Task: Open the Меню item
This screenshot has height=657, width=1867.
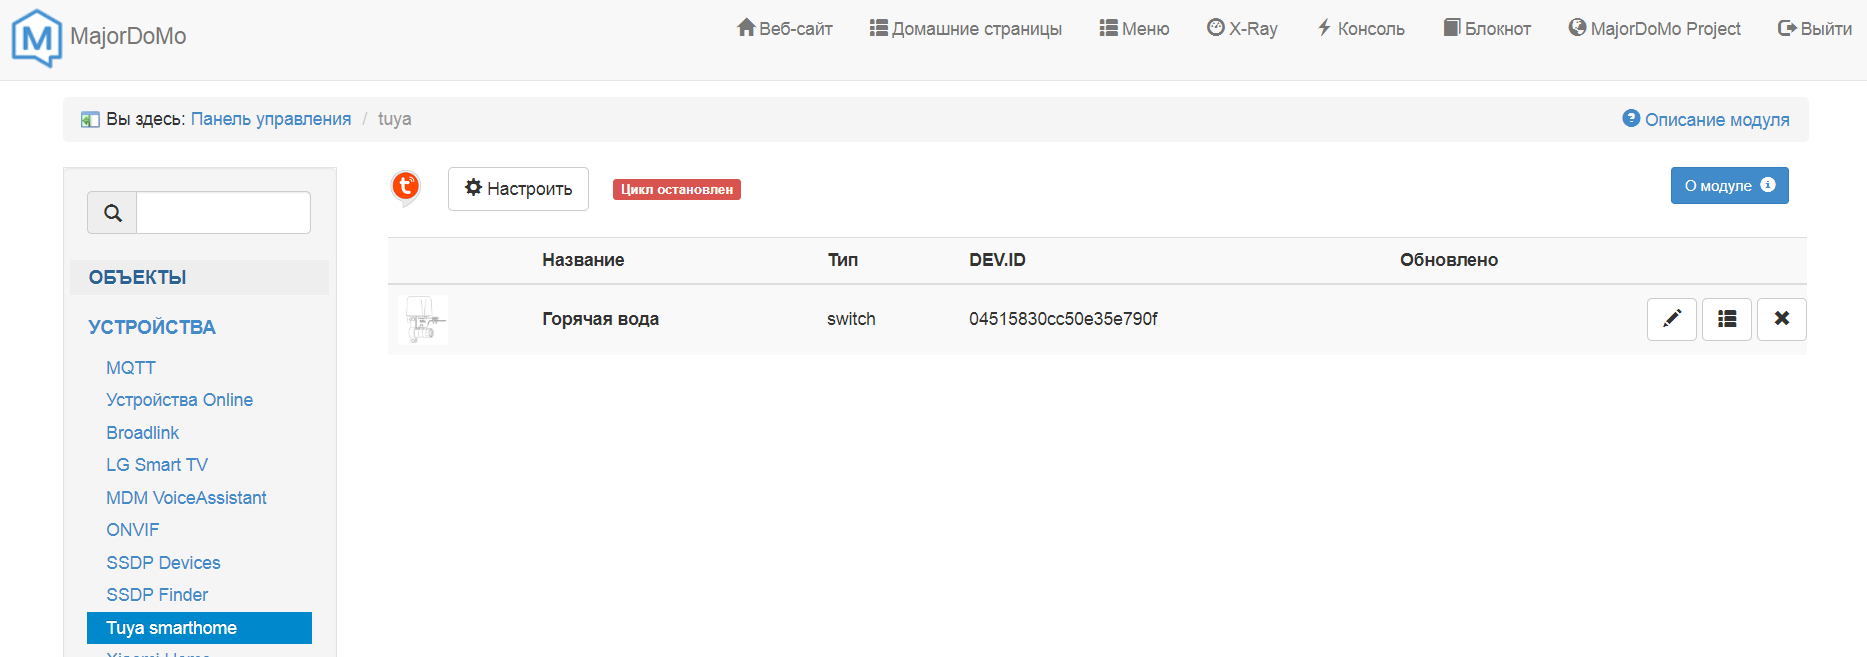Action: (1134, 29)
